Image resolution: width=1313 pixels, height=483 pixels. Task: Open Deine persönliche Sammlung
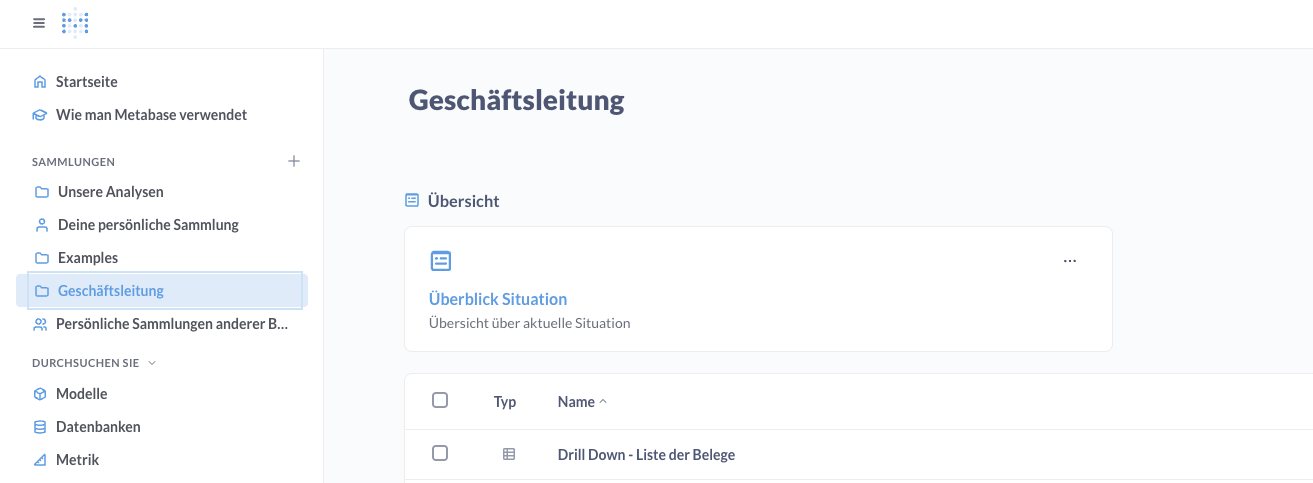(x=148, y=225)
